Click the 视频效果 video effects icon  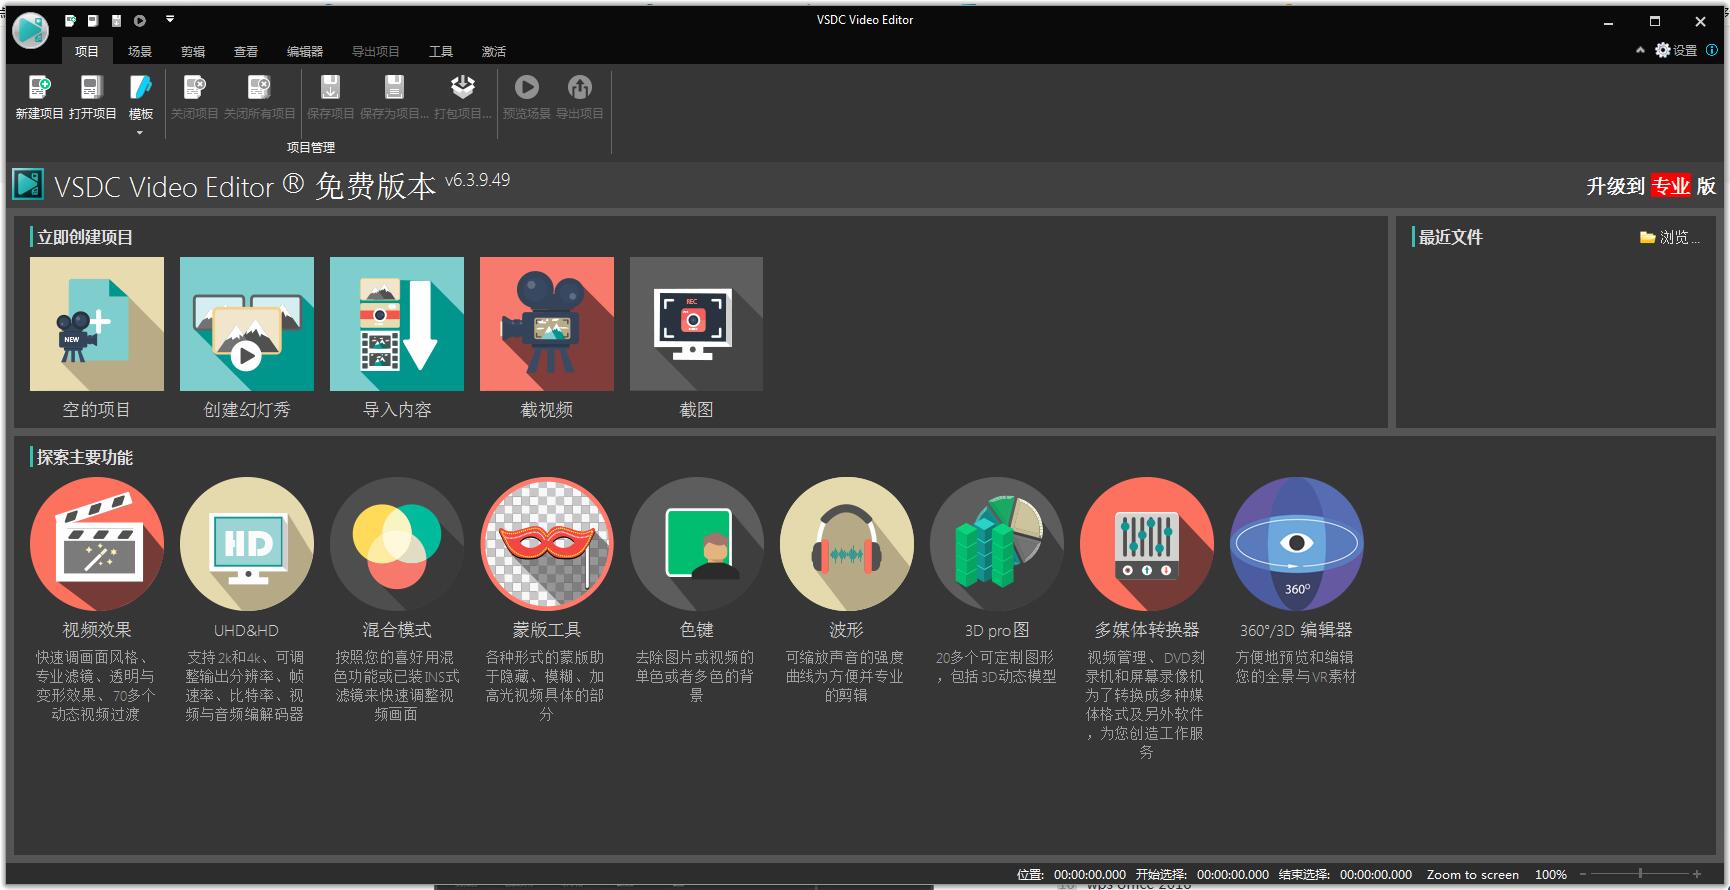[97, 544]
